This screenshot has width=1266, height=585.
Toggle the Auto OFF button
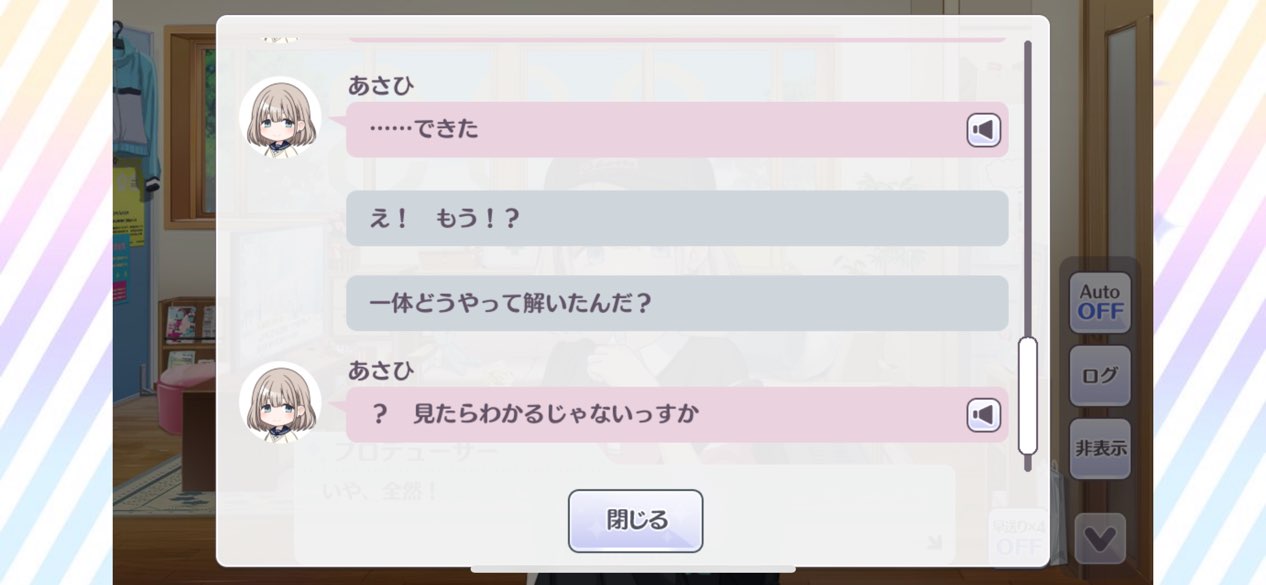click(1100, 302)
